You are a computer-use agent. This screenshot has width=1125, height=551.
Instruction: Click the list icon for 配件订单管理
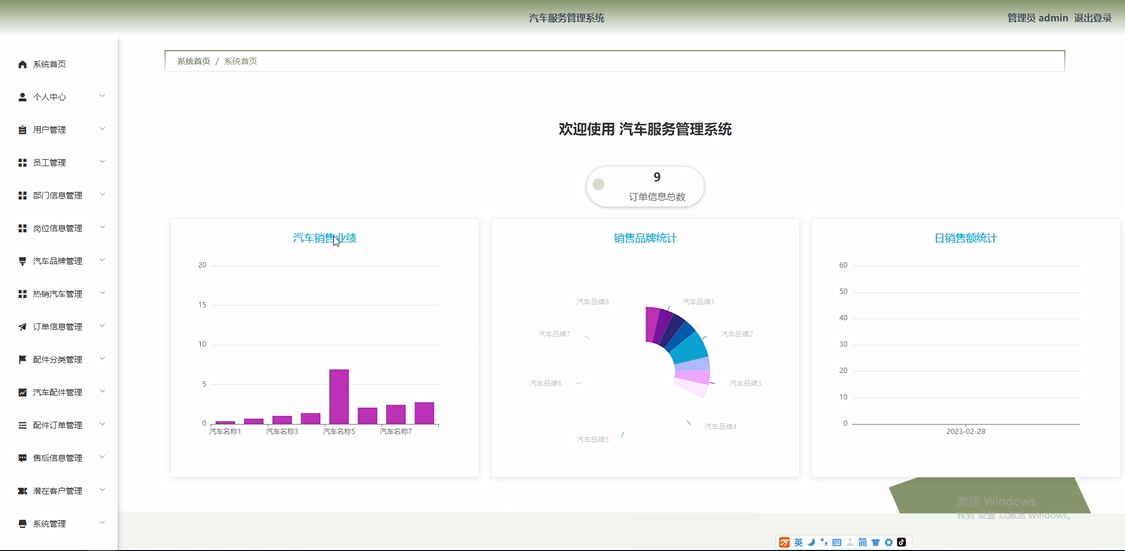coord(22,425)
